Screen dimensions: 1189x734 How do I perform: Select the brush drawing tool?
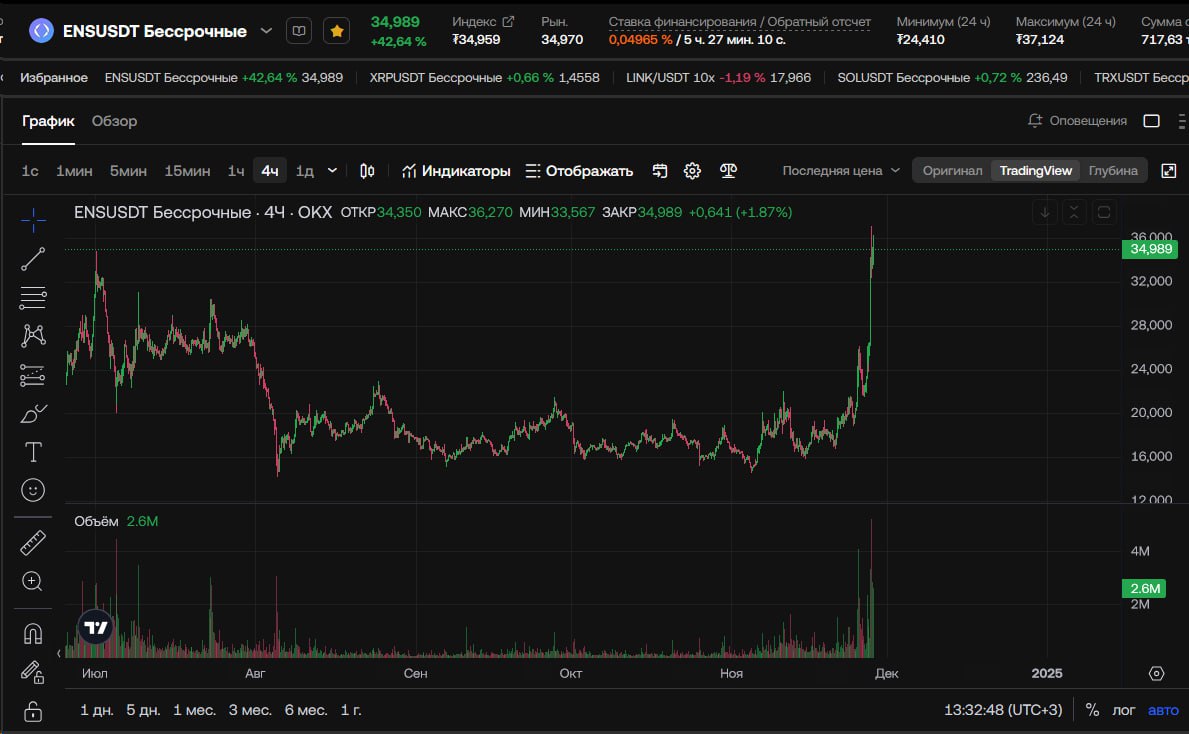(33, 413)
